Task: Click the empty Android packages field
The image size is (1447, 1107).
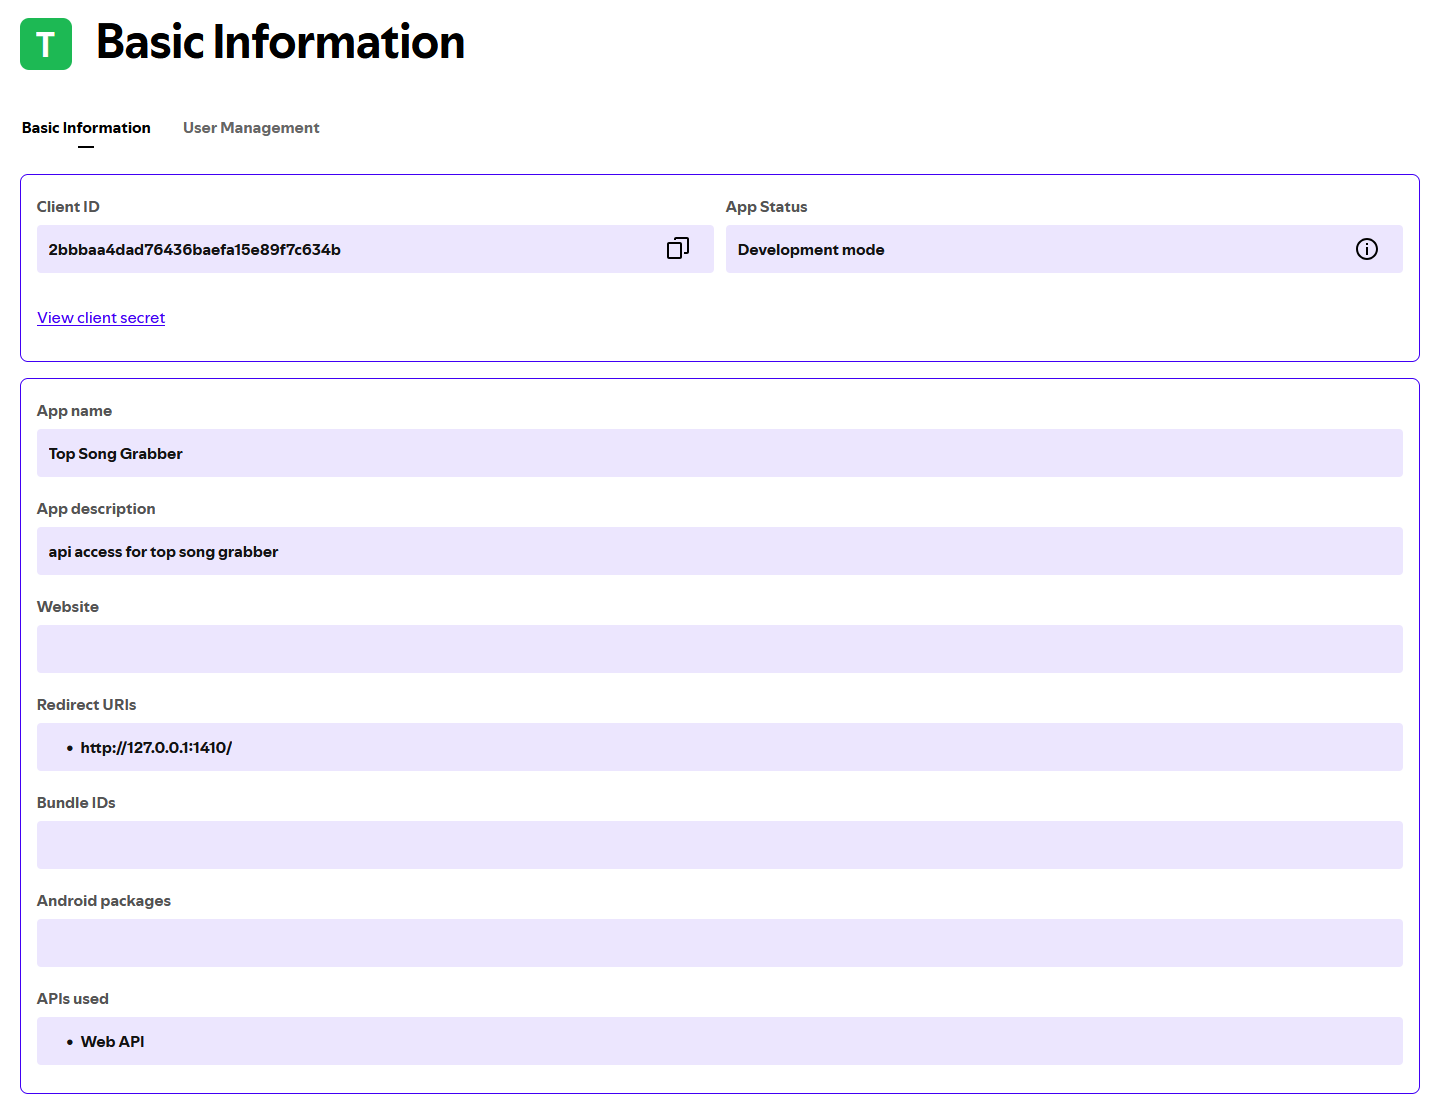Action: [x=720, y=943]
